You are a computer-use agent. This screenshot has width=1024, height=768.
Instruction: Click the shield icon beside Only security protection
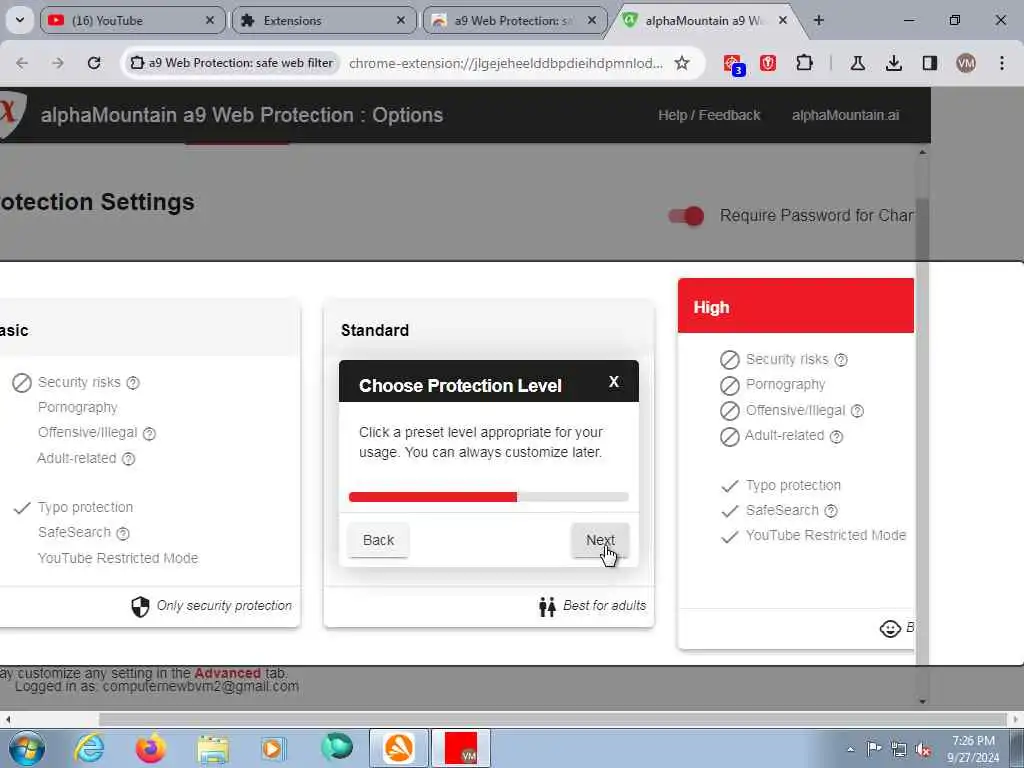point(140,607)
